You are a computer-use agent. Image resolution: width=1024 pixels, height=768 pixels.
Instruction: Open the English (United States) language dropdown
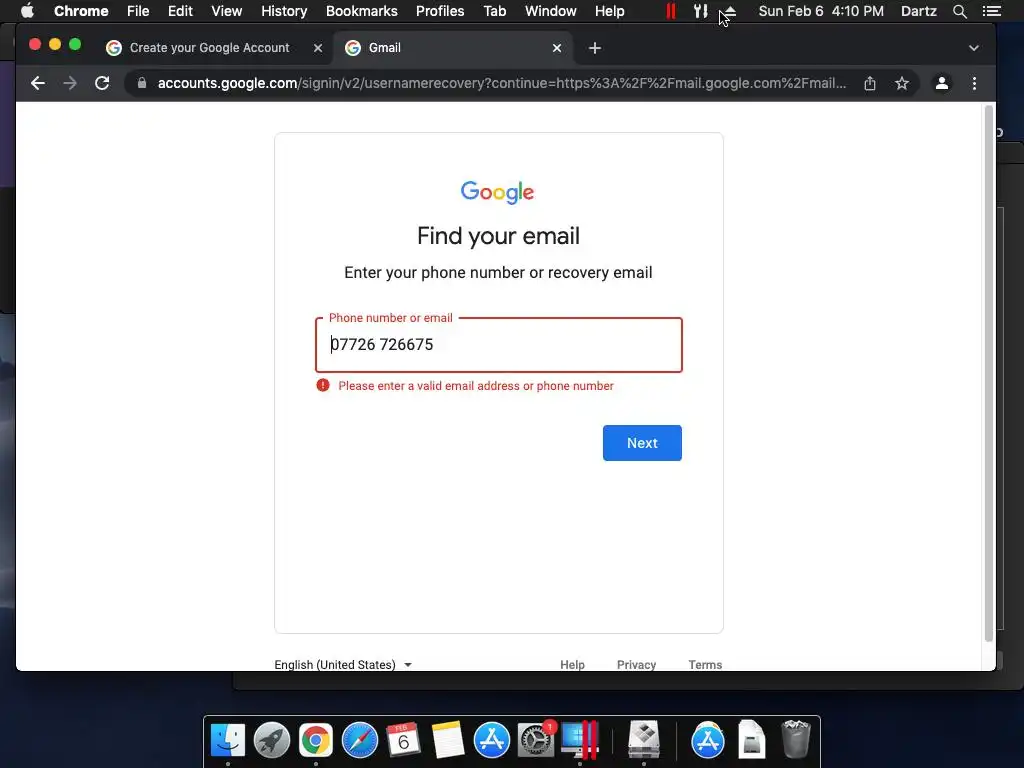(343, 664)
